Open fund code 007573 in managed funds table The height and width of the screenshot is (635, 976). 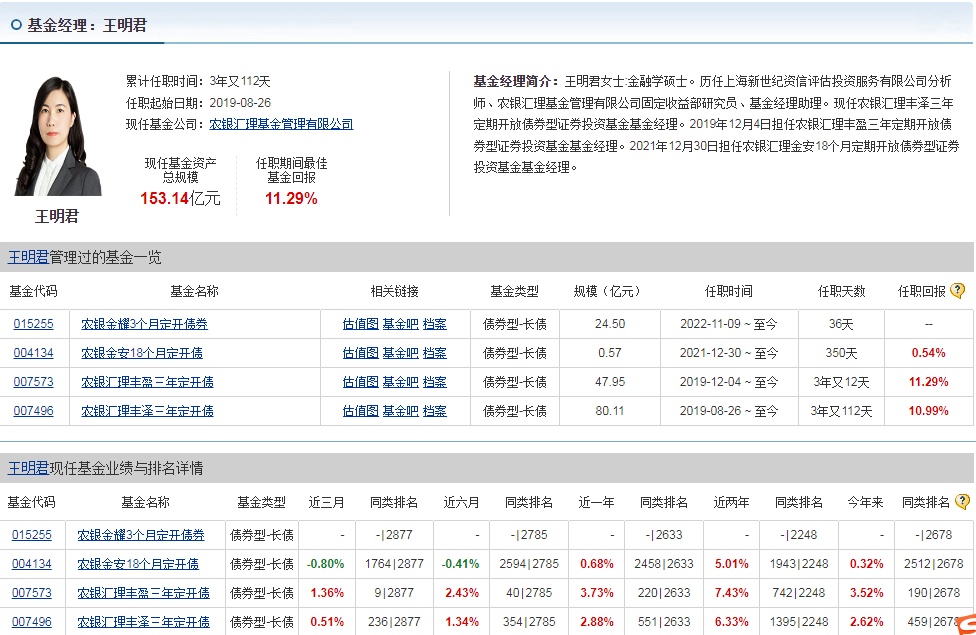tap(34, 382)
